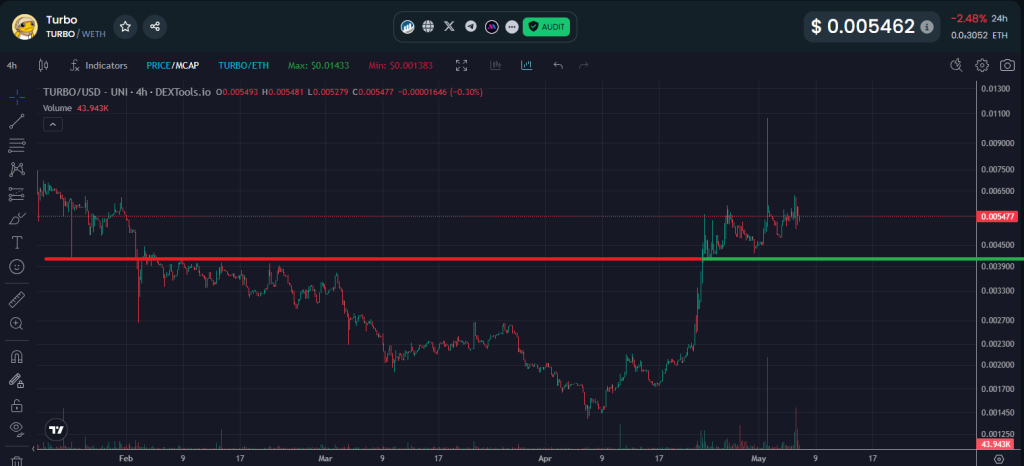Click the Apr label on time axis

tap(544, 458)
